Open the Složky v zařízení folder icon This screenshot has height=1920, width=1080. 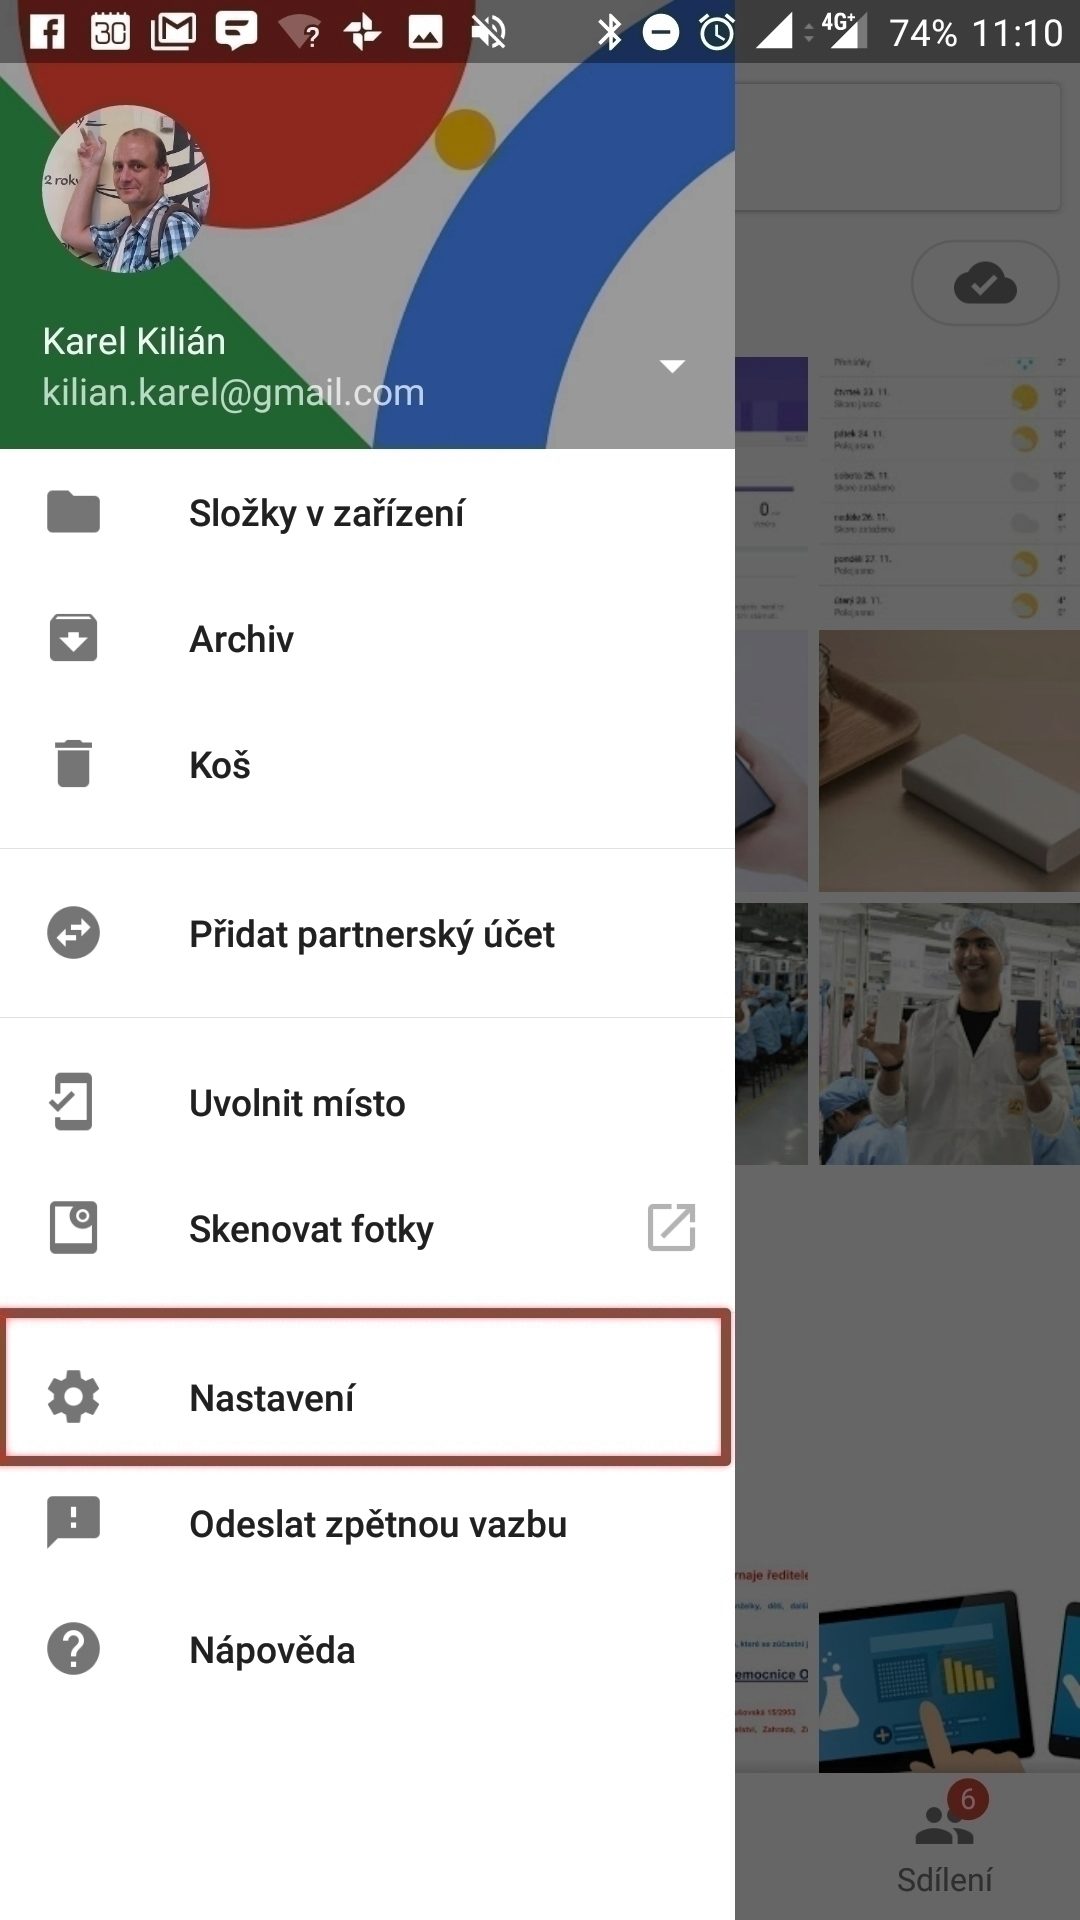(73, 512)
